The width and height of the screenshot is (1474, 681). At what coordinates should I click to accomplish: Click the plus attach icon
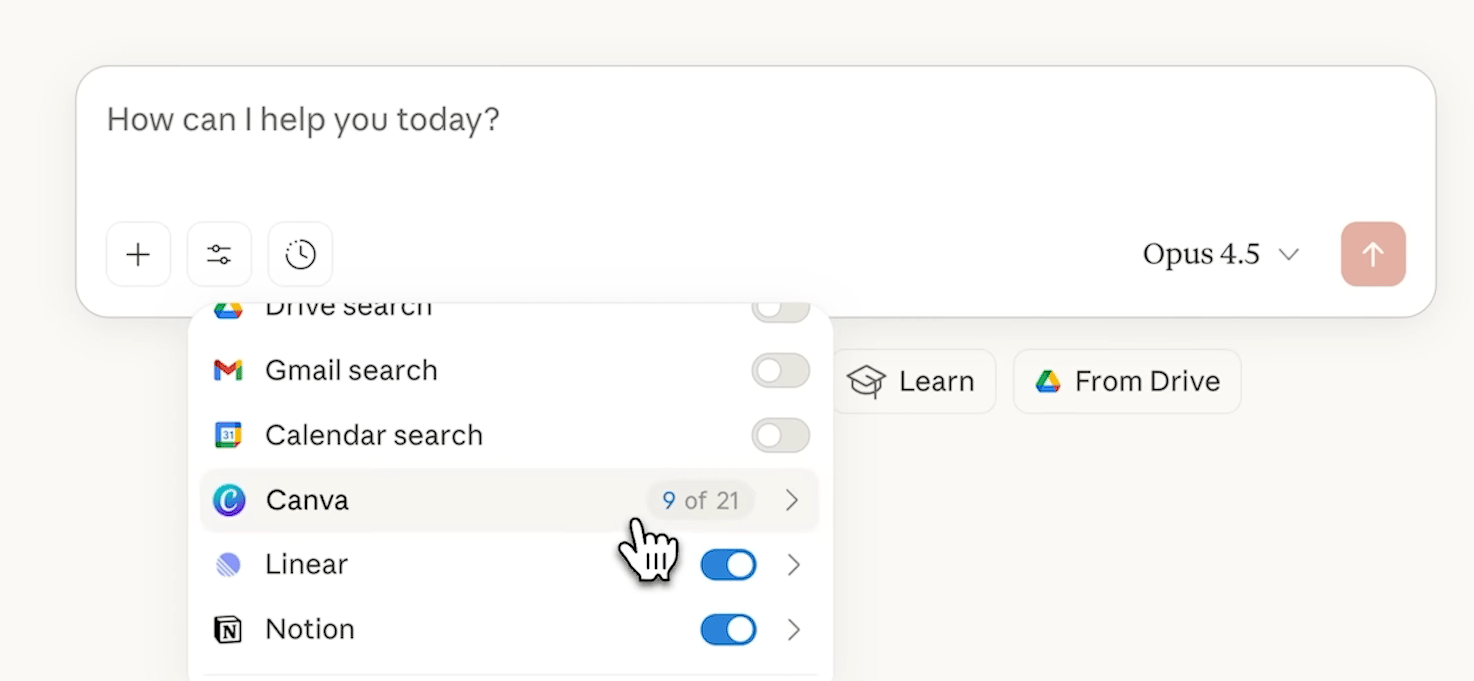138,255
